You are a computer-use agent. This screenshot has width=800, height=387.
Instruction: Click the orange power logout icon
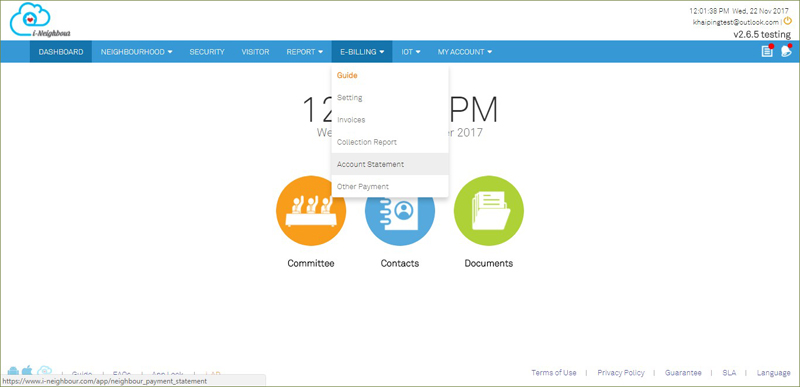pyautogui.click(x=788, y=21)
